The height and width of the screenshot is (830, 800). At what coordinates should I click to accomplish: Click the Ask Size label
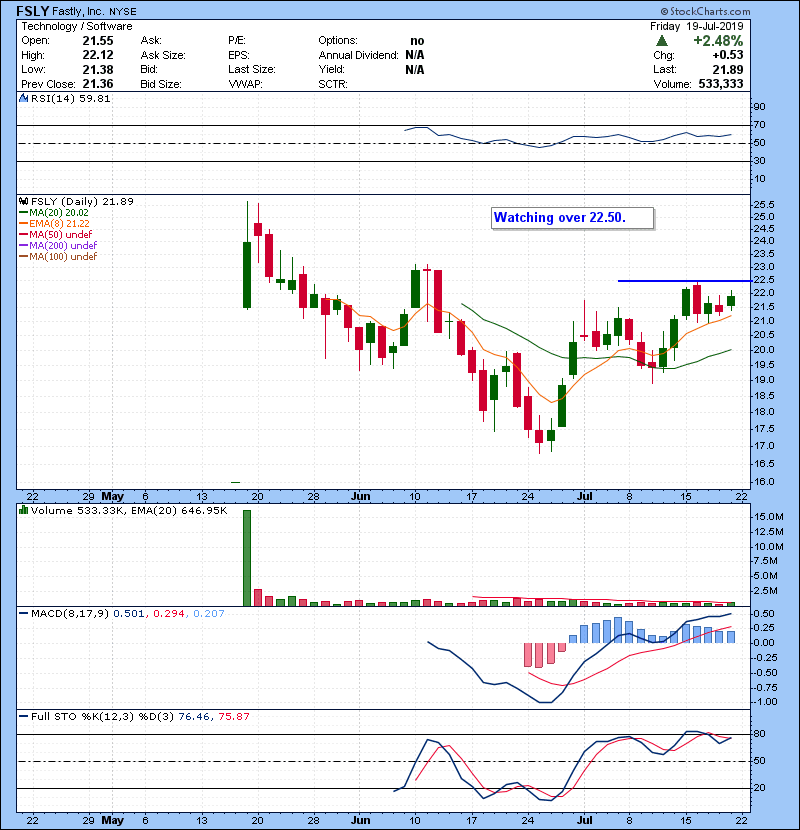coord(163,55)
